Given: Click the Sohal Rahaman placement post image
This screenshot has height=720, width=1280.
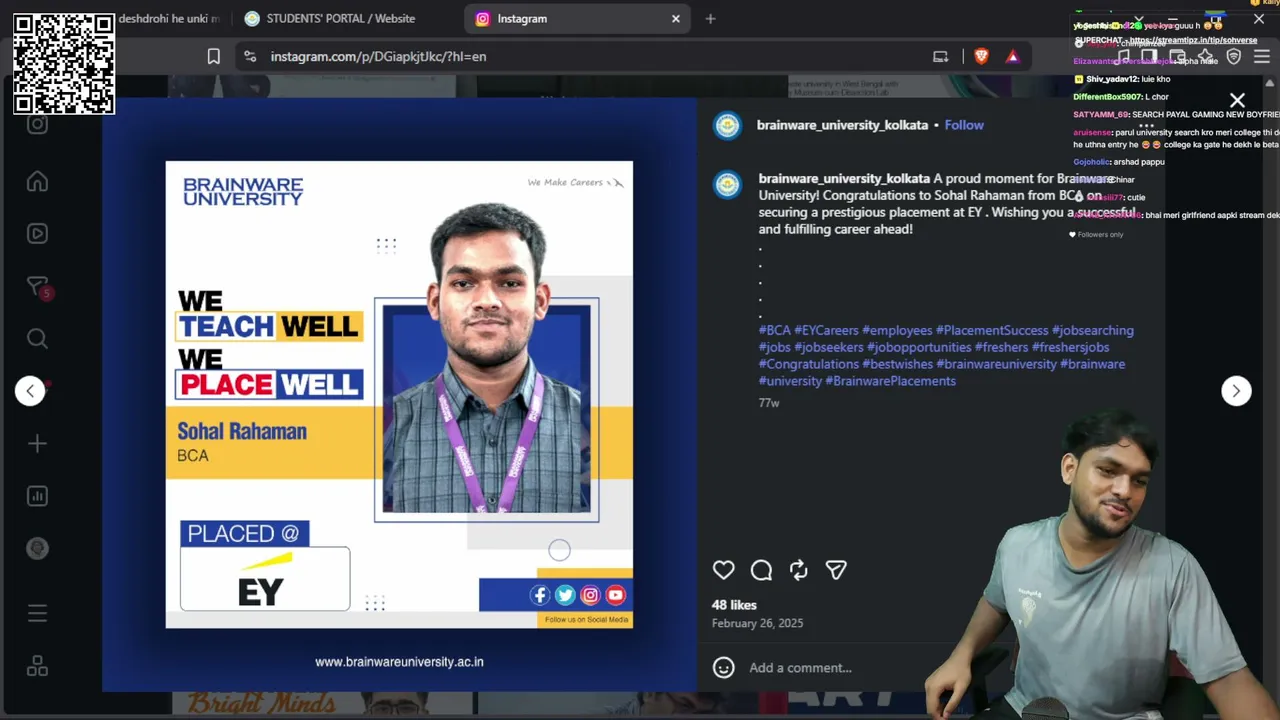Looking at the screenshot, I should 399,394.
